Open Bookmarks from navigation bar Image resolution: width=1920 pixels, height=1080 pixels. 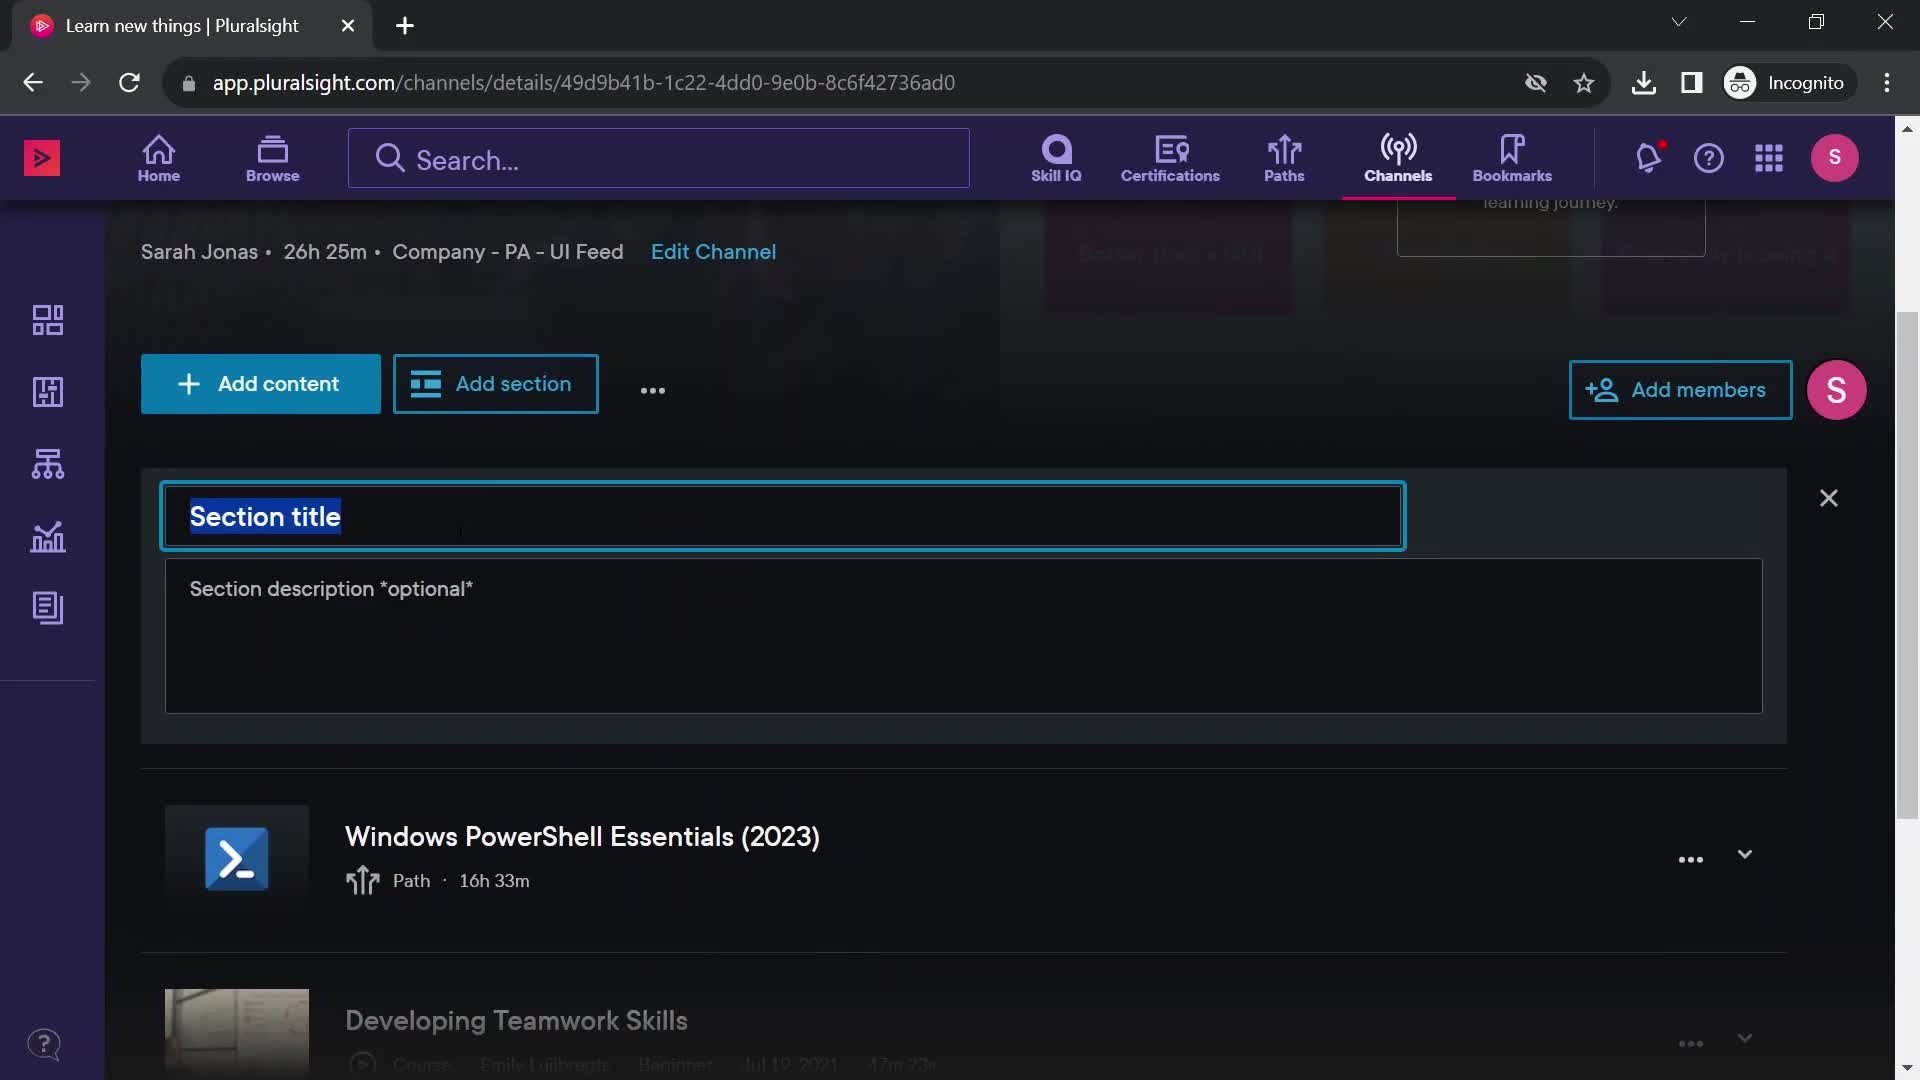[1513, 157]
